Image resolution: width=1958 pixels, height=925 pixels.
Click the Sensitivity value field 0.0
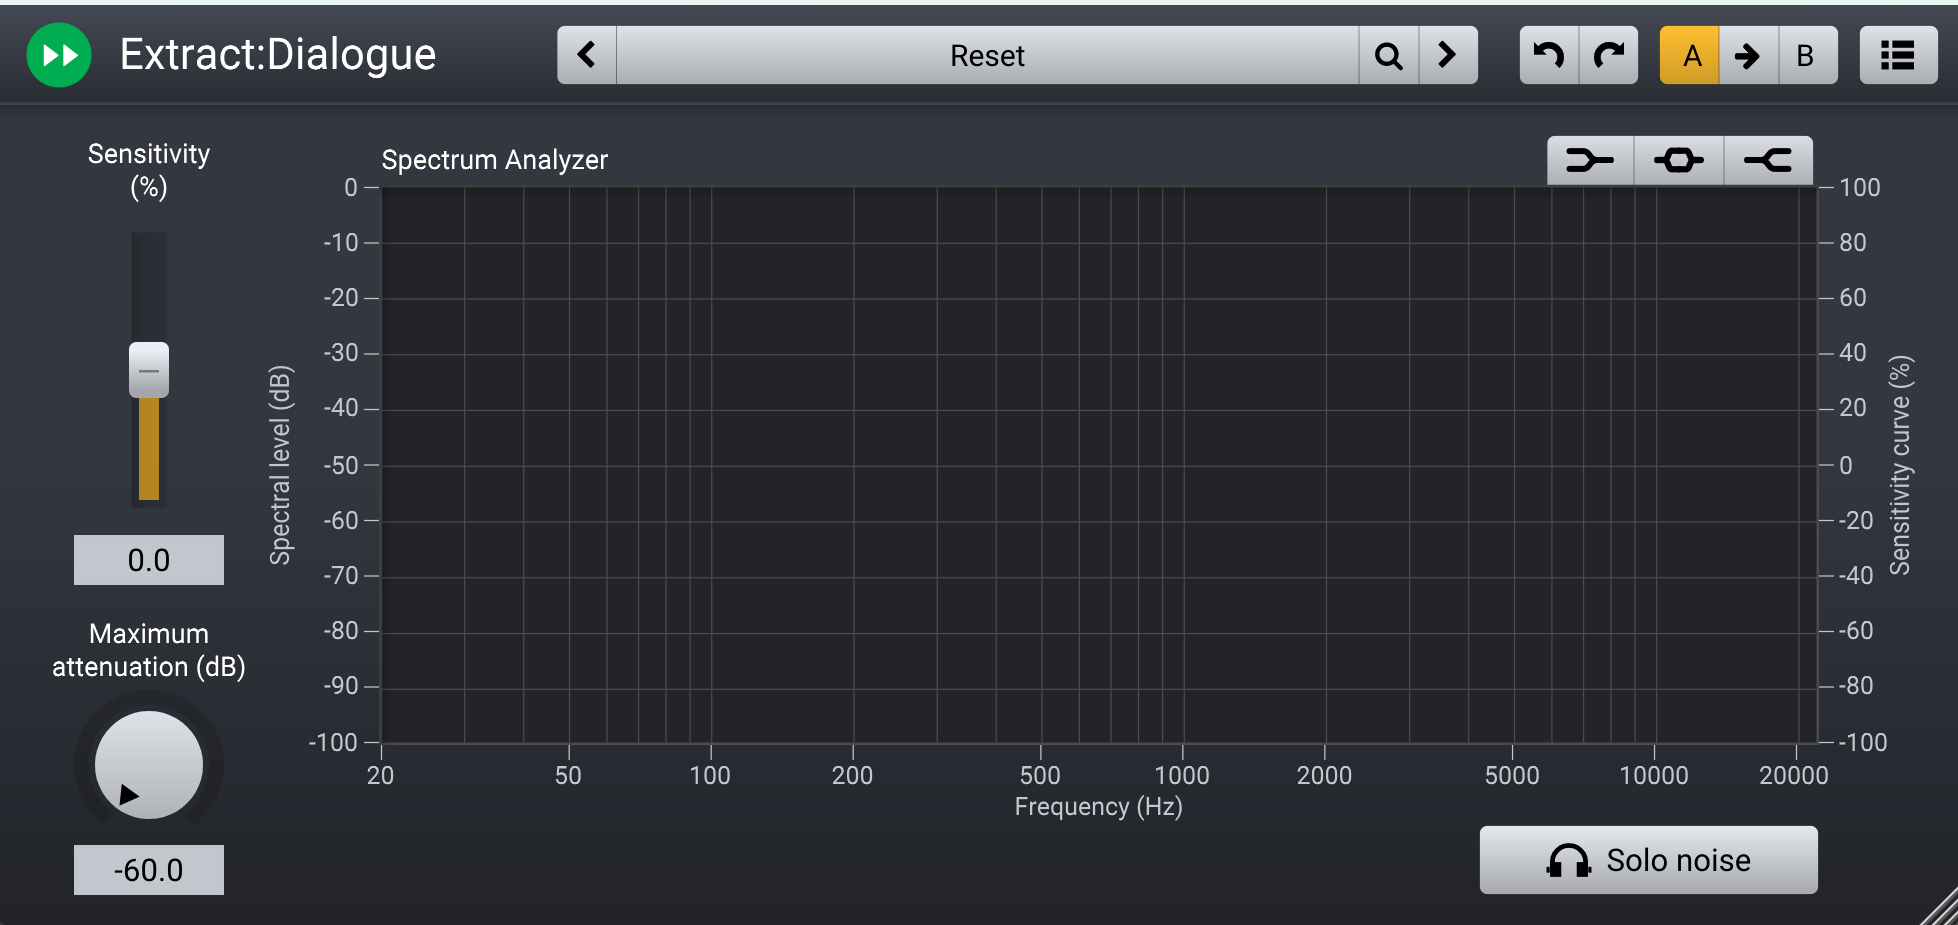(149, 560)
